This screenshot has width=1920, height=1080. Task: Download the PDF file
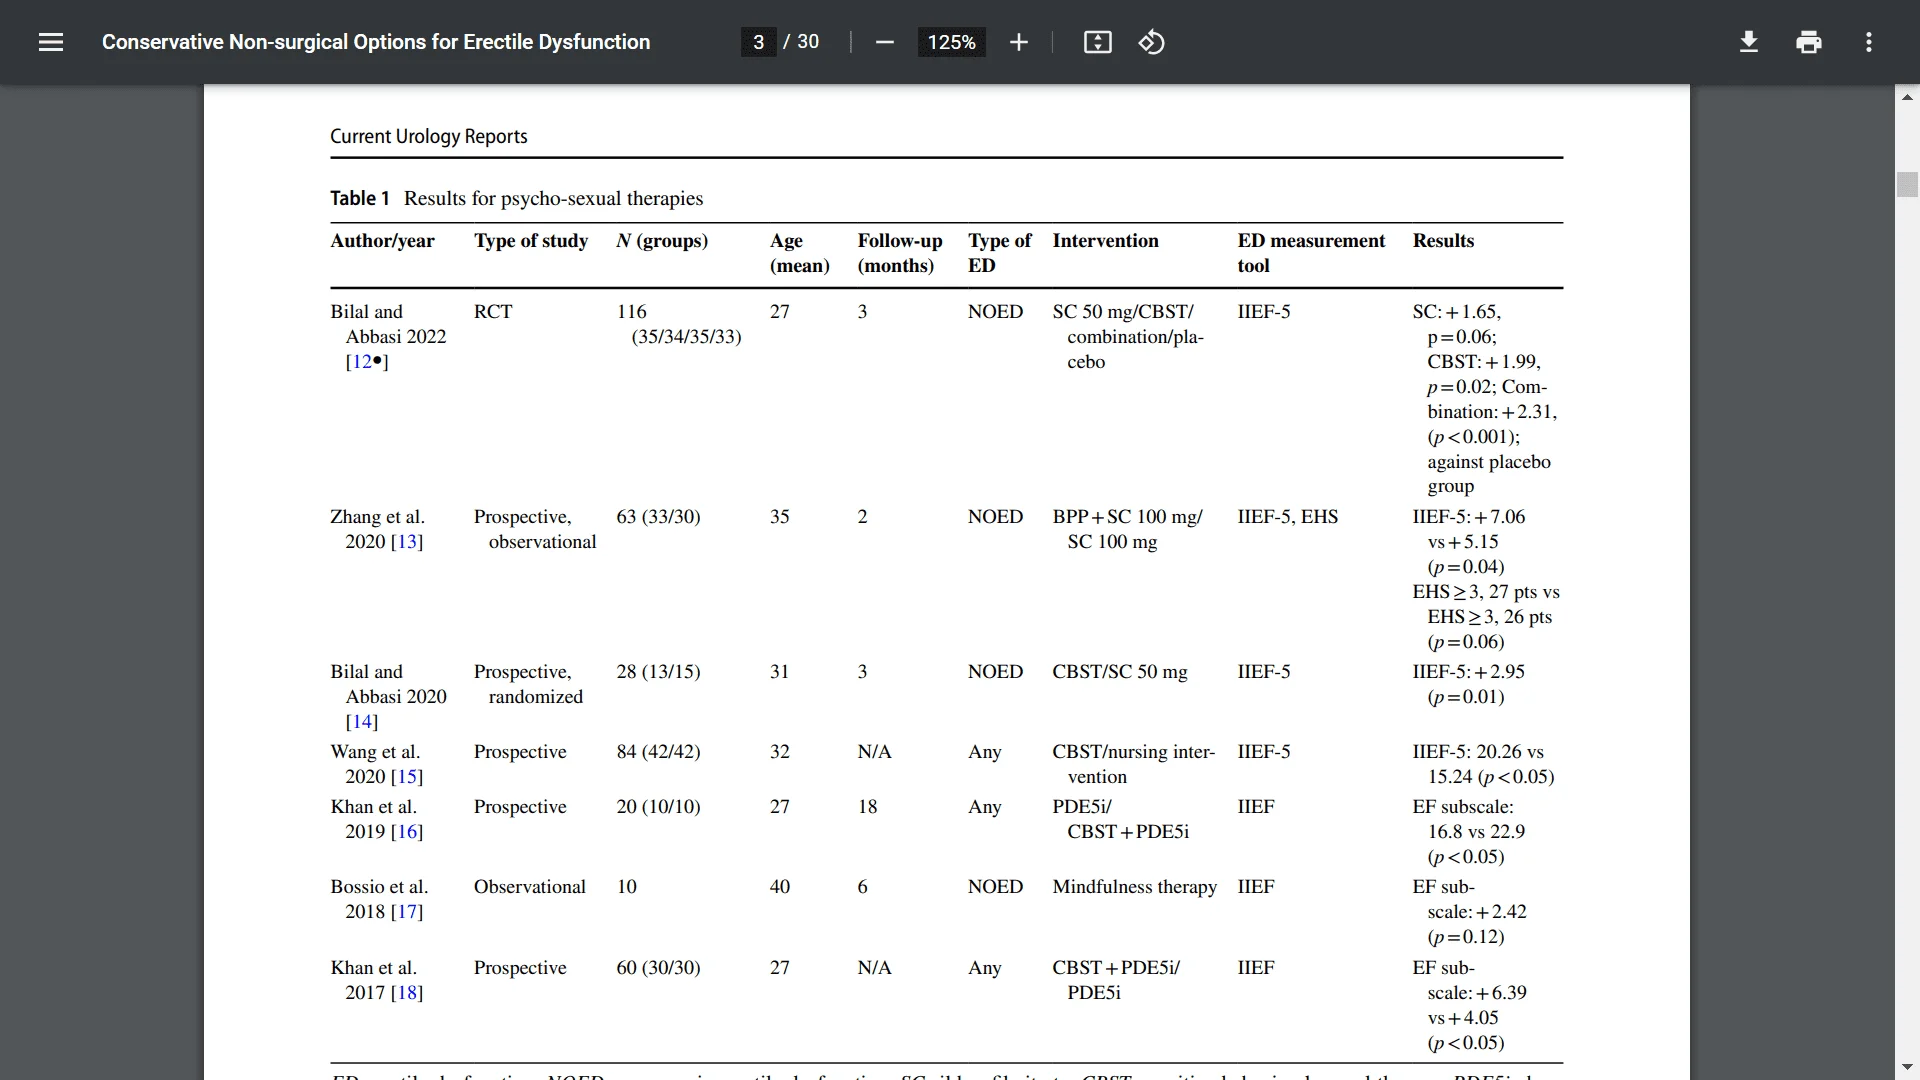coord(1748,42)
